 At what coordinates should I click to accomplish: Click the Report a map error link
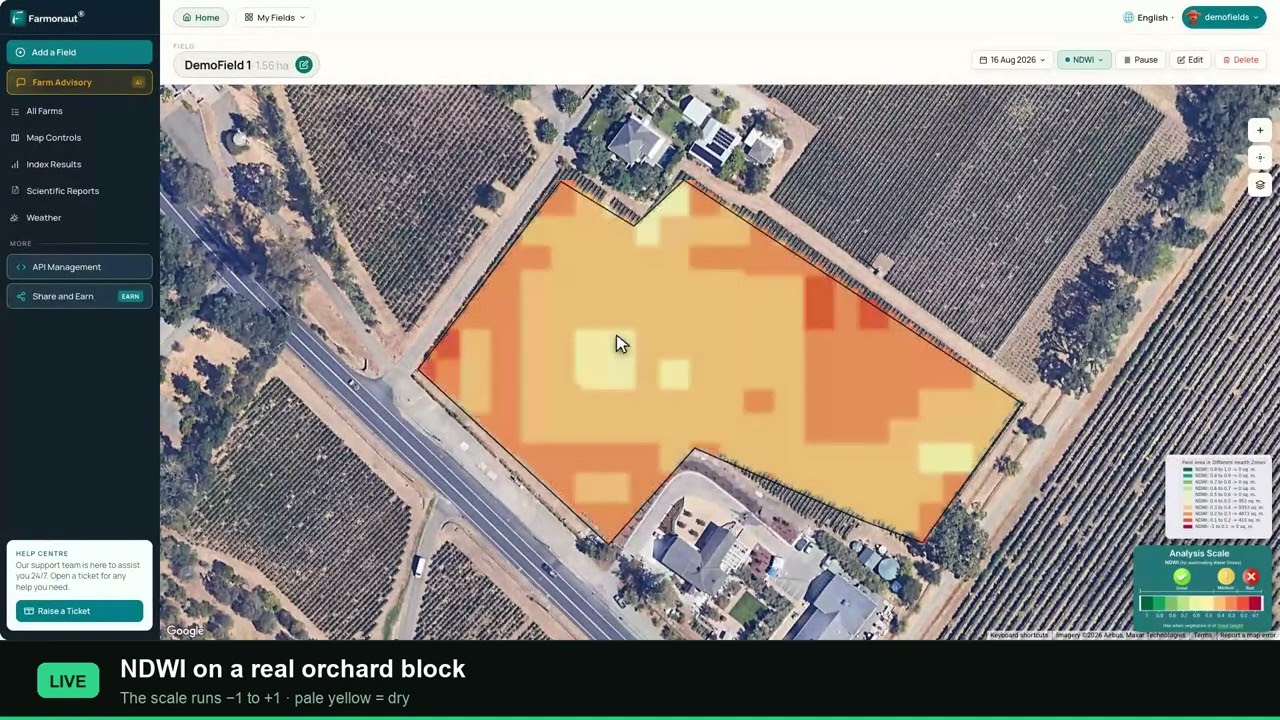1247,635
